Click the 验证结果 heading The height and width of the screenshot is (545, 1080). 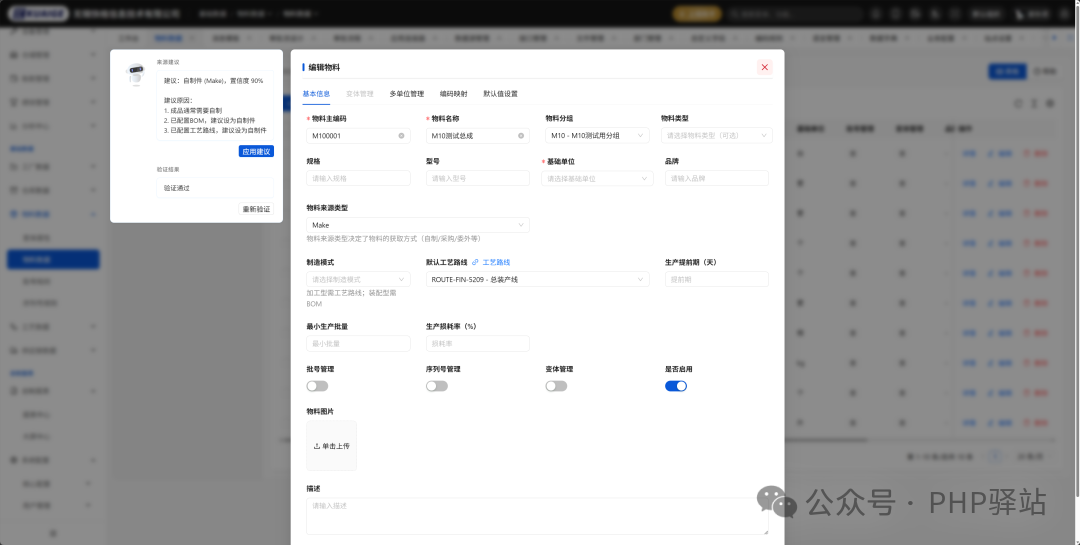(168, 169)
